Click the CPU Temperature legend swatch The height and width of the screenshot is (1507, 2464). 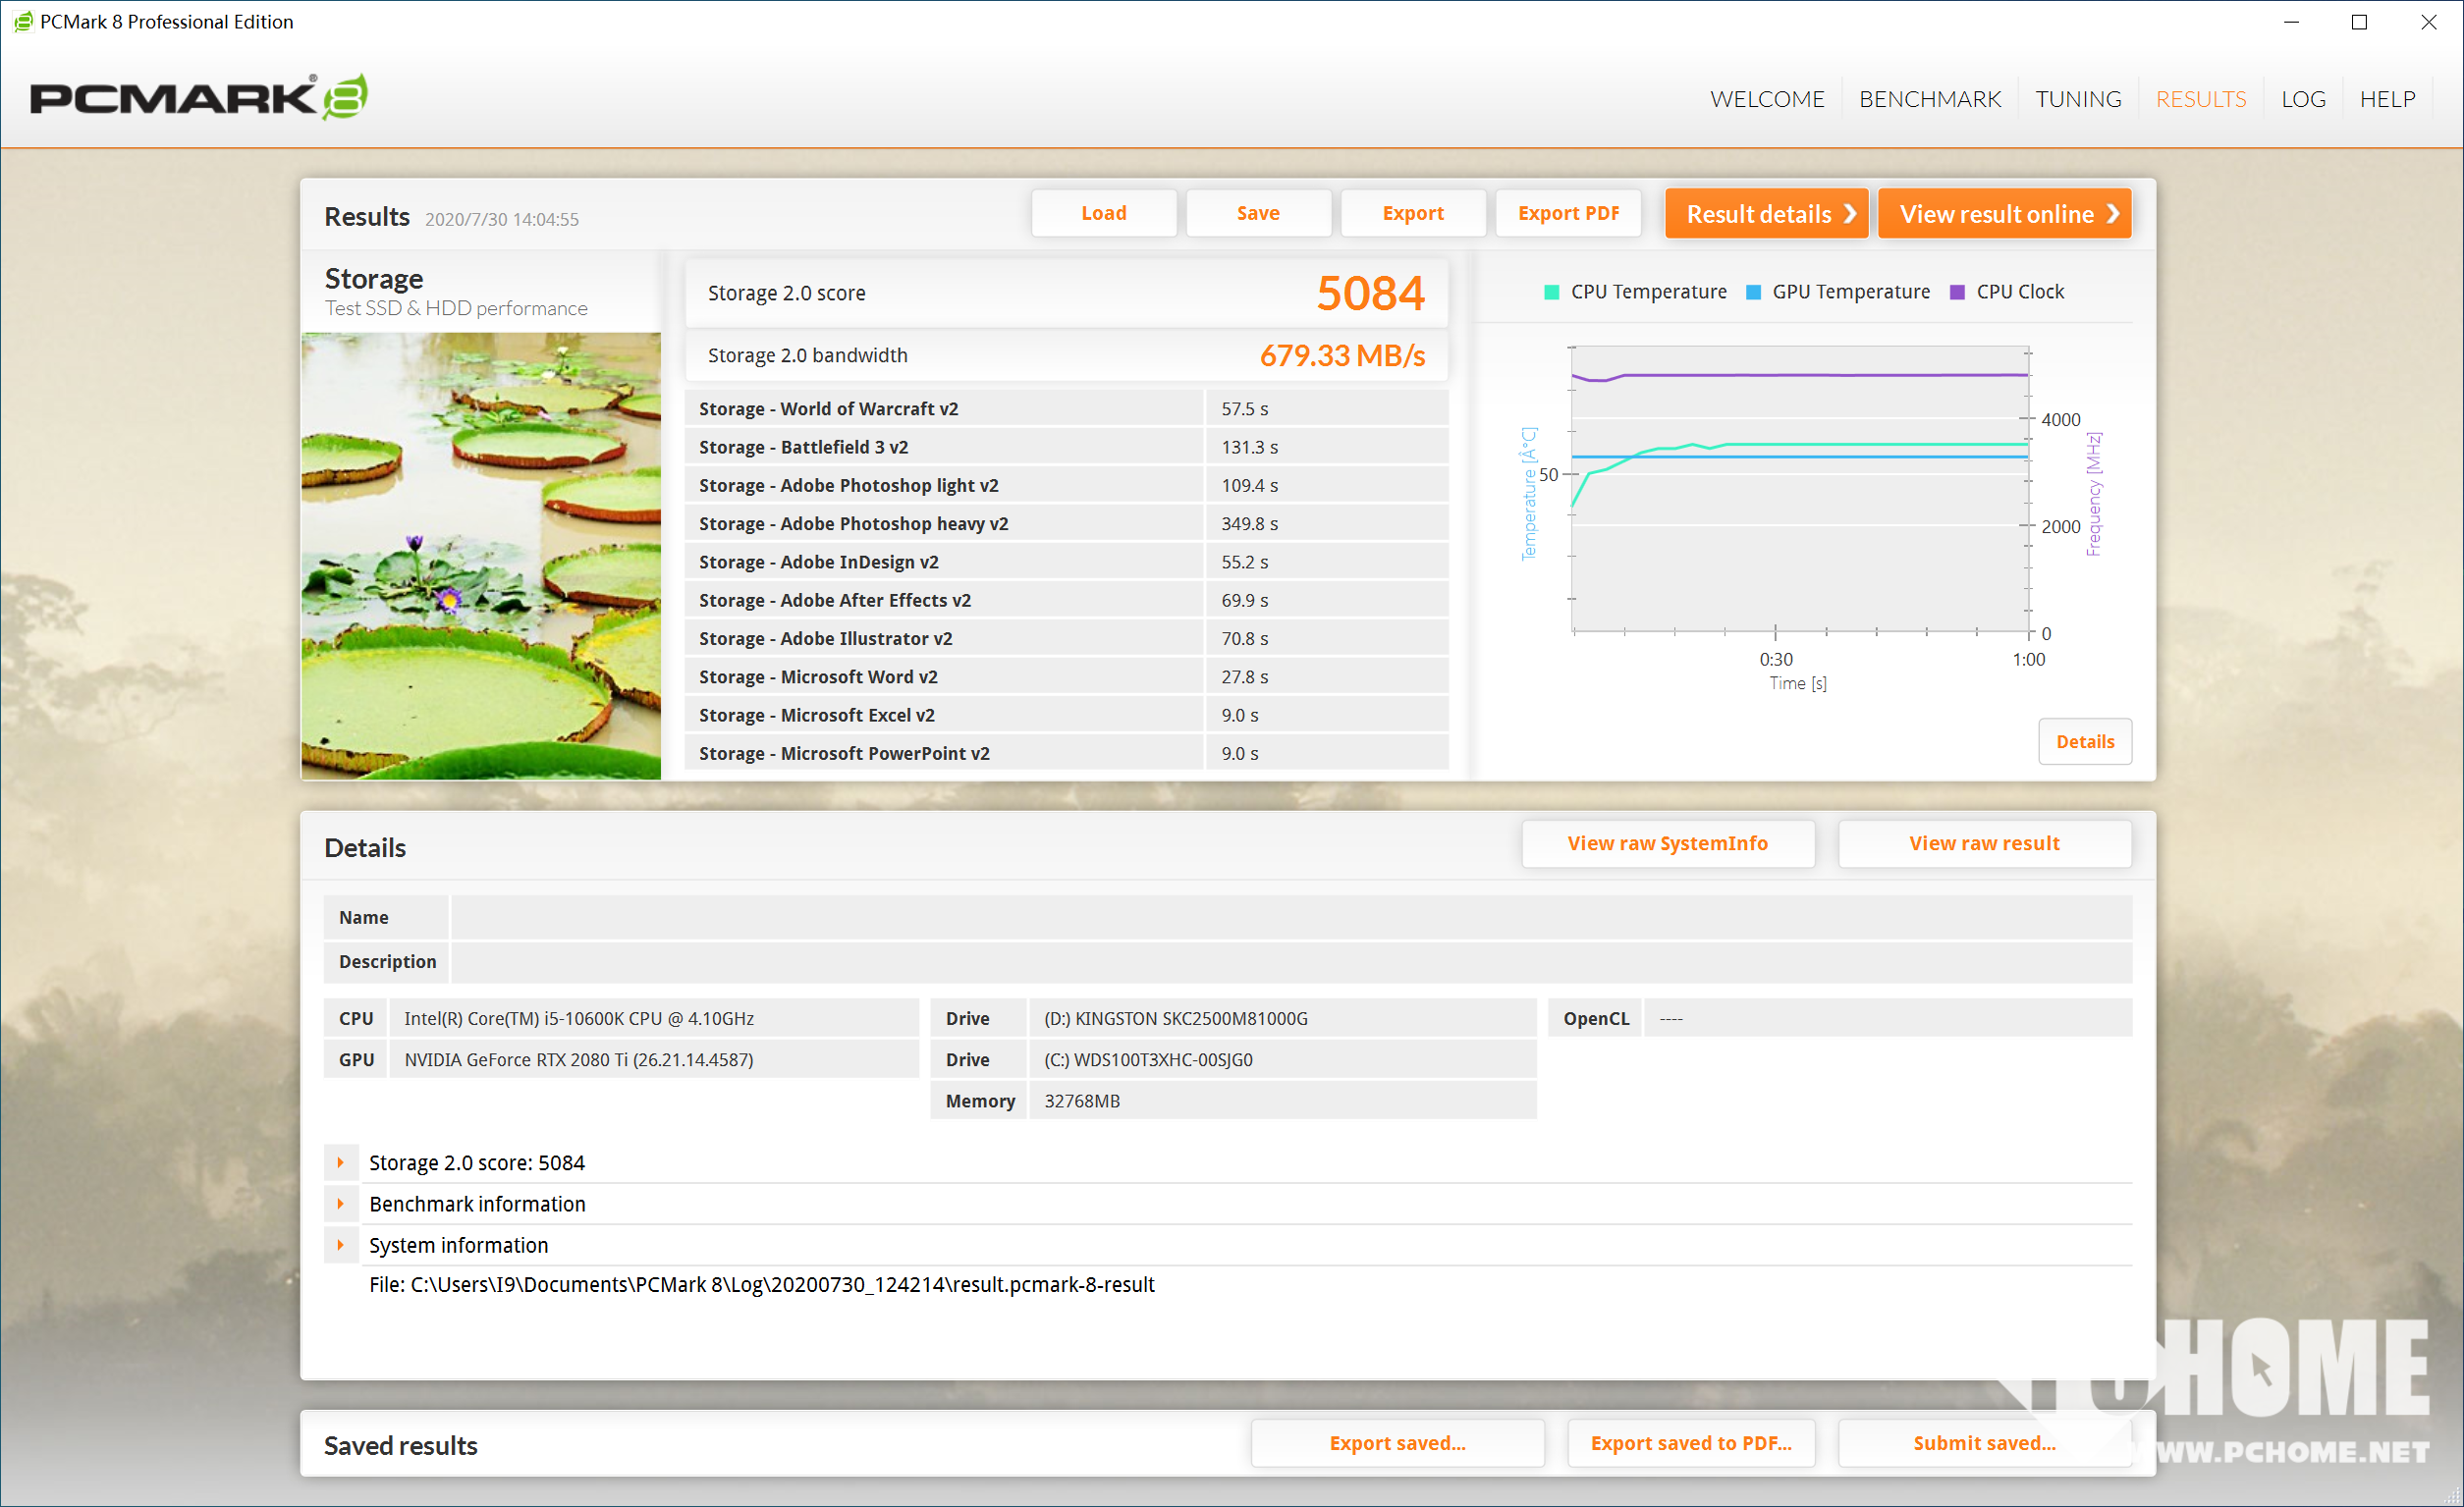[x=1551, y=292]
